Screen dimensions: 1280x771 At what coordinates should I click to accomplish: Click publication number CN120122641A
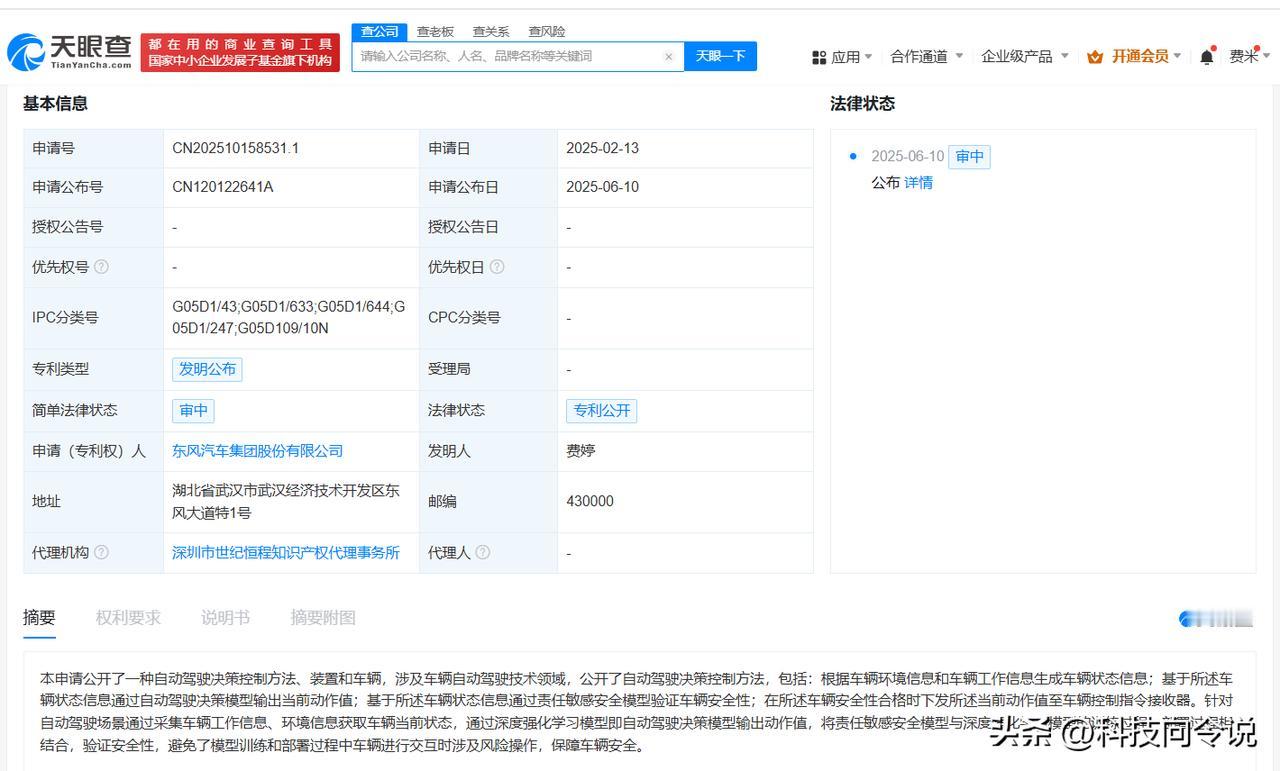click(222, 187)
